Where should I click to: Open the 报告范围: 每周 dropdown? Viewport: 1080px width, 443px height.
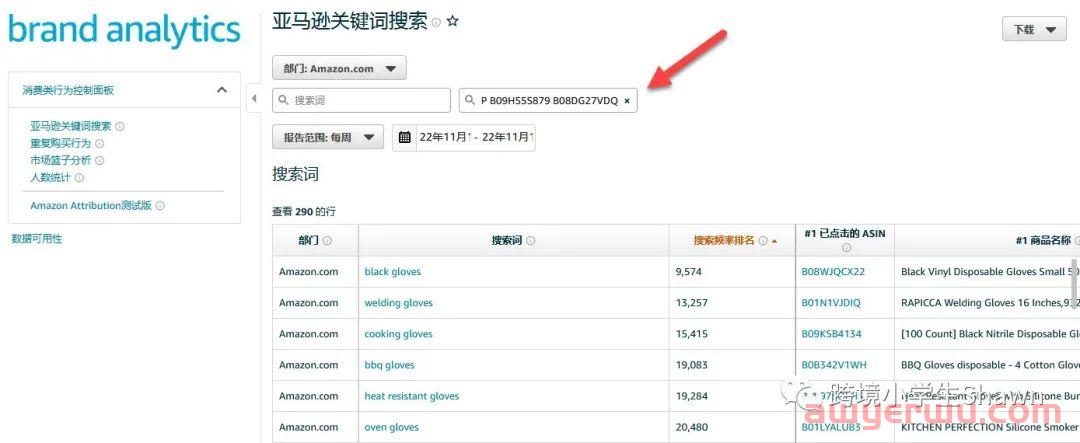[328, 137]
